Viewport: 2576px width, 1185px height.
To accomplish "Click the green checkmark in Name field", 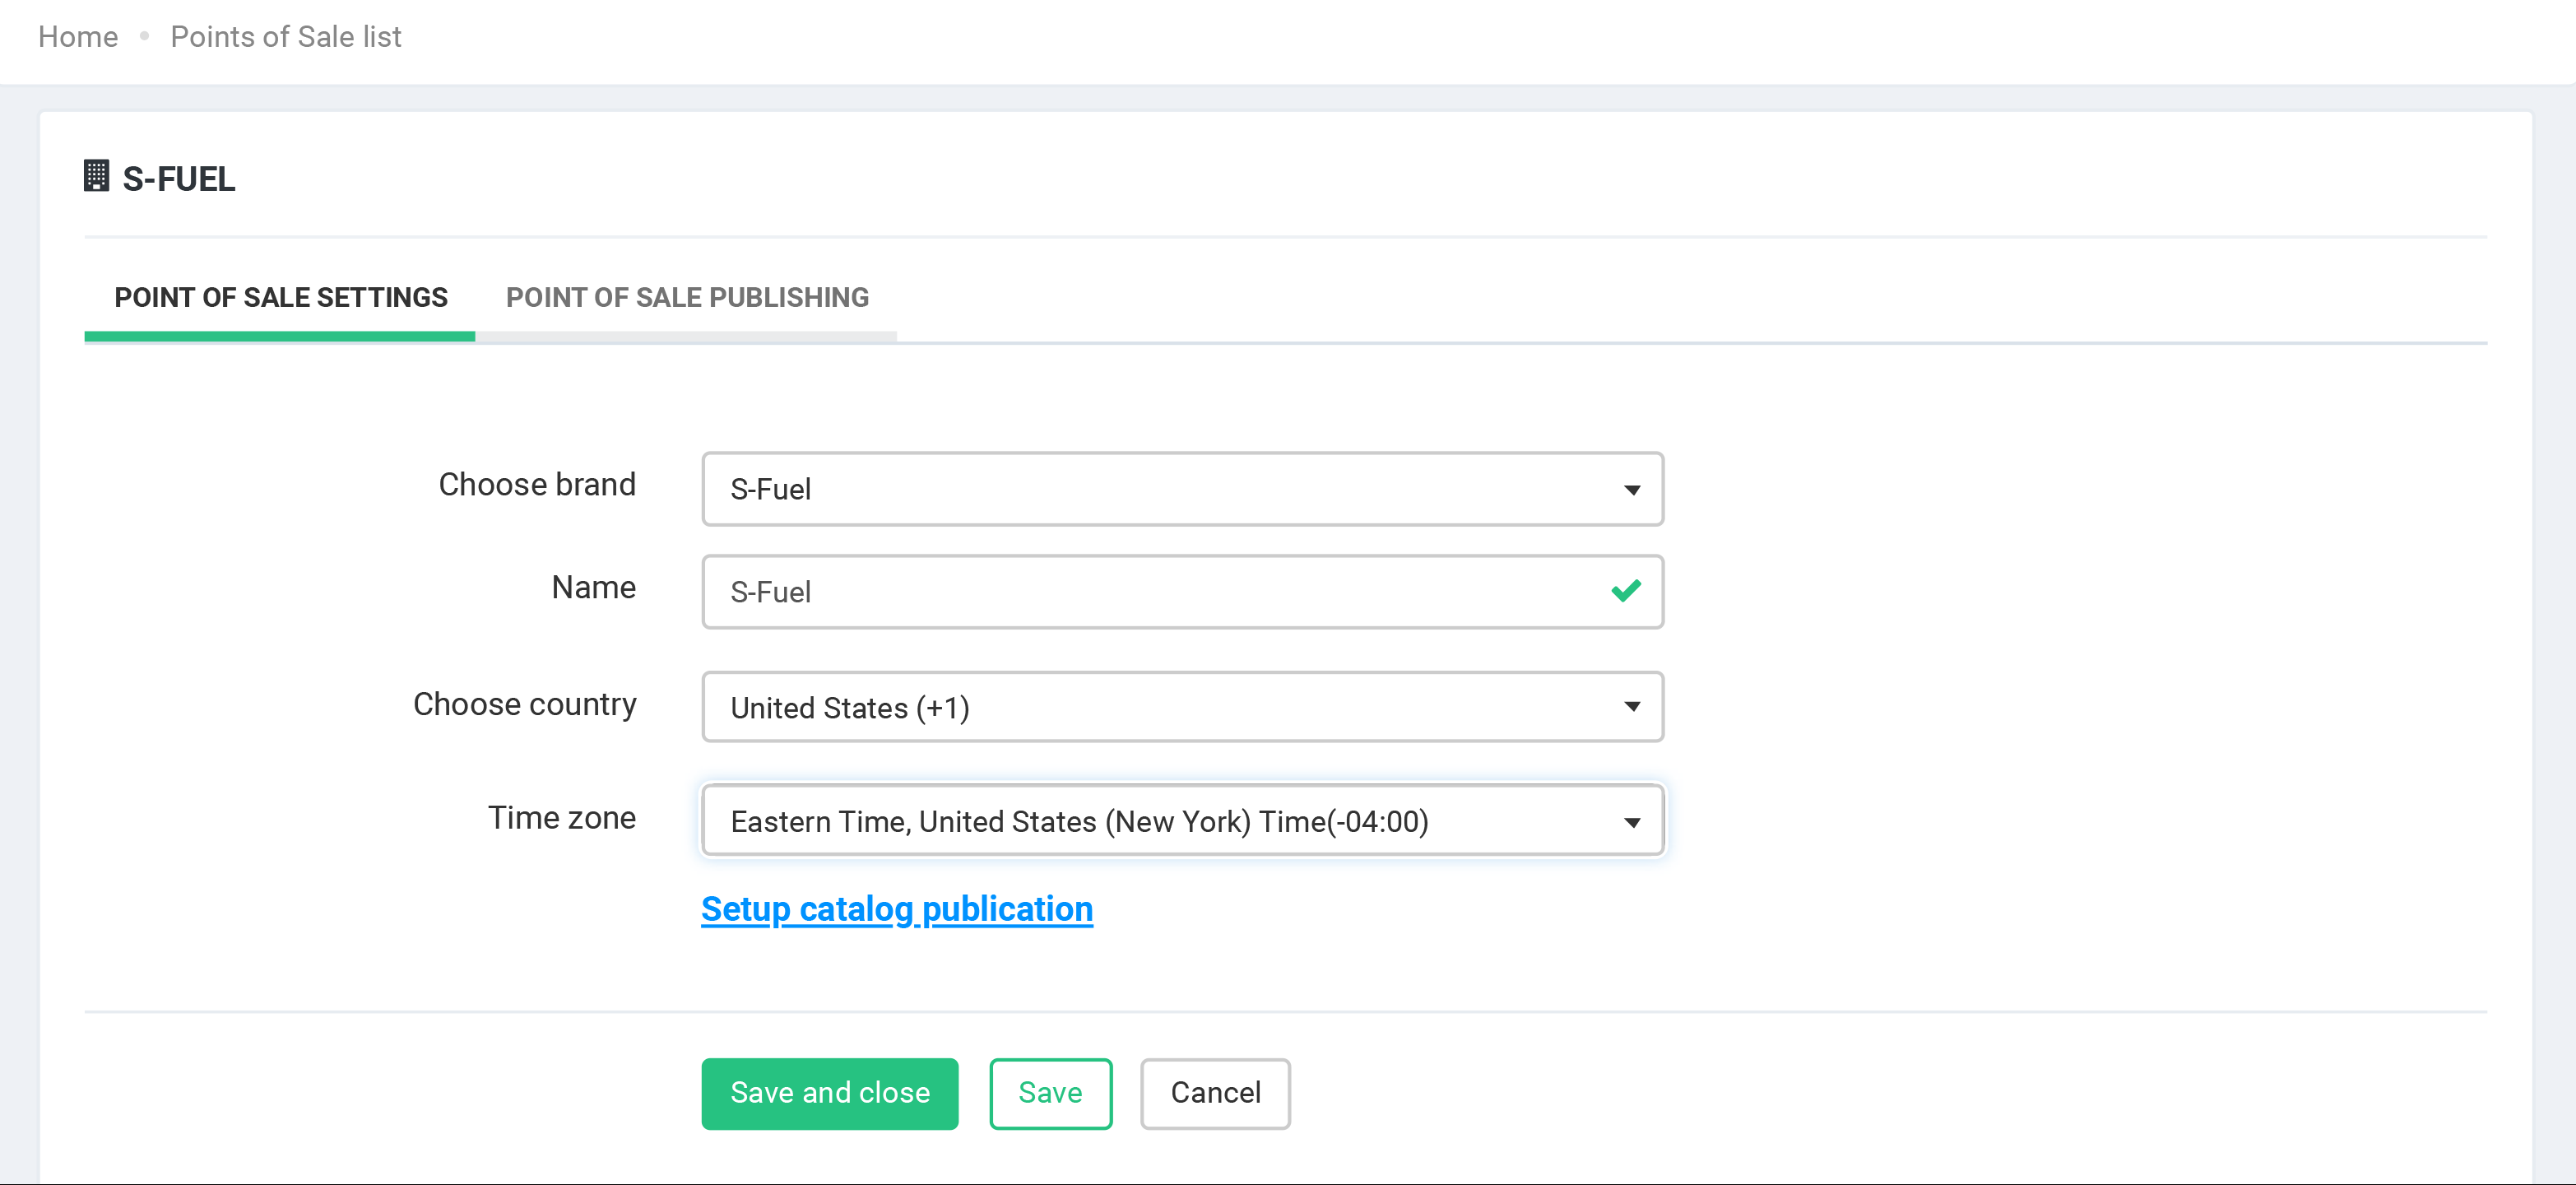I will [1625, 591].
